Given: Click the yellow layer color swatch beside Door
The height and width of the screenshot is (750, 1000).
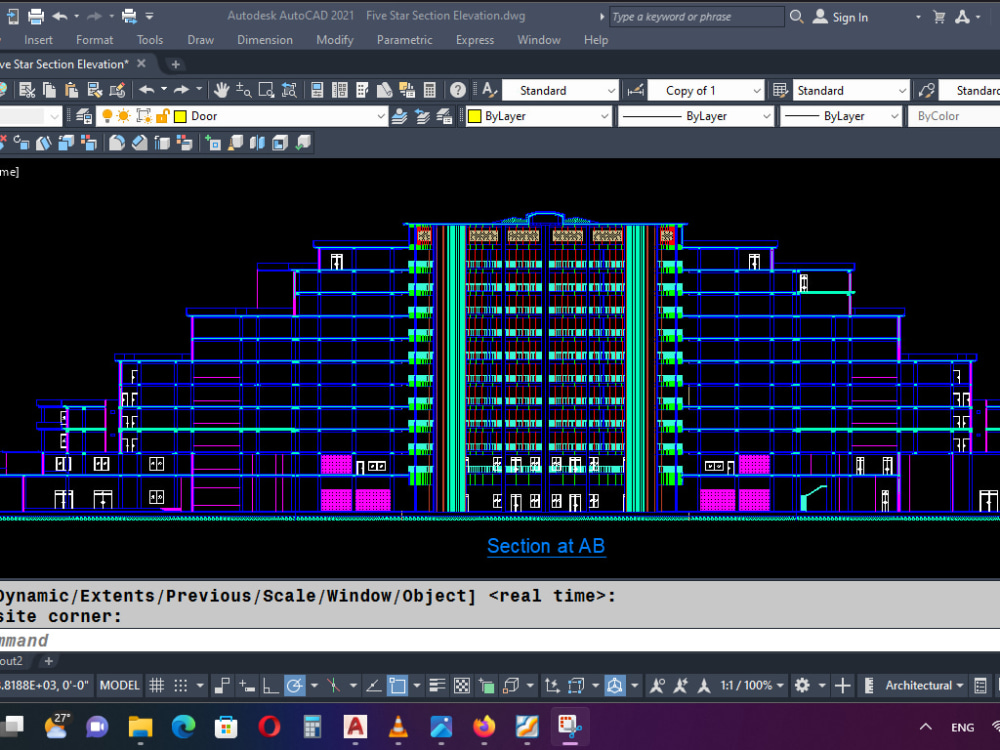Looking at the screenshot, I should pos(180,115).
